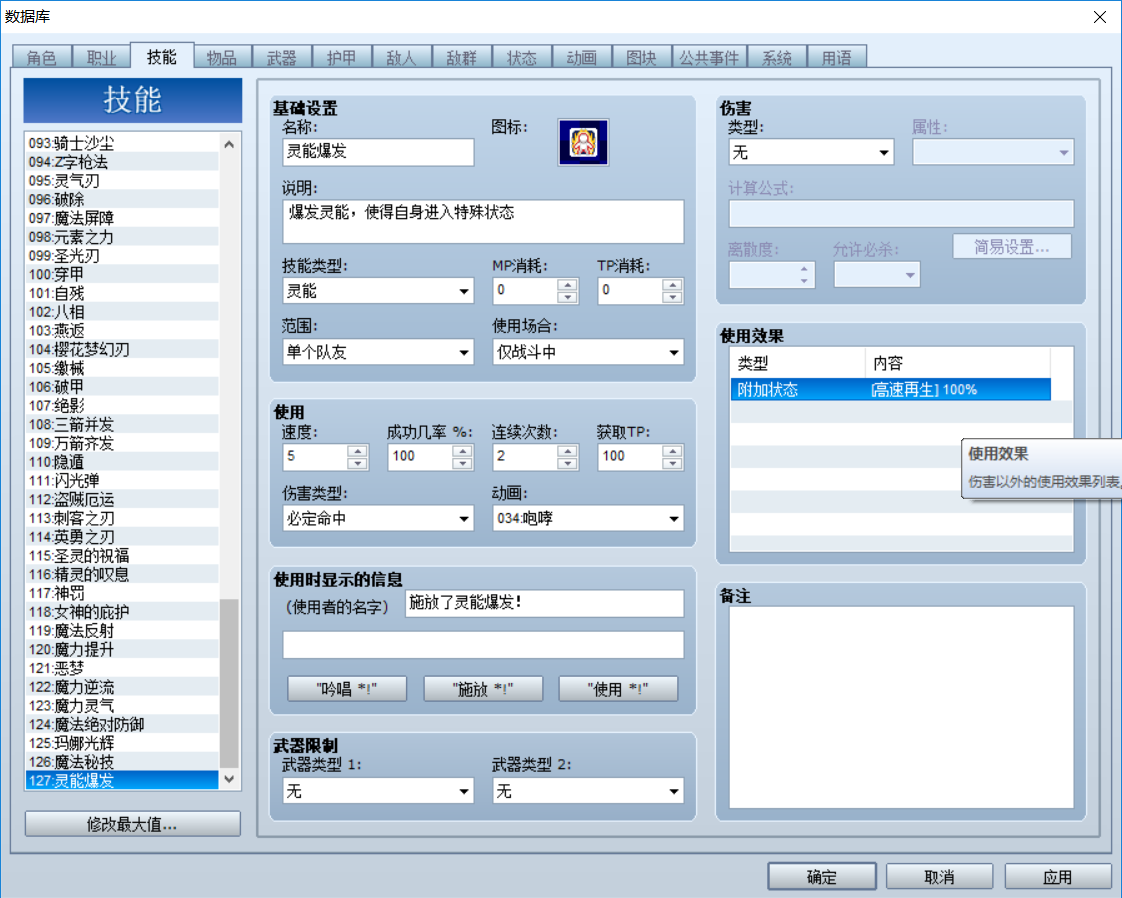Select skill 124:魔法绝对防御 in the list
This screenshot has height=898, width=1122.
tap(122, 724)
